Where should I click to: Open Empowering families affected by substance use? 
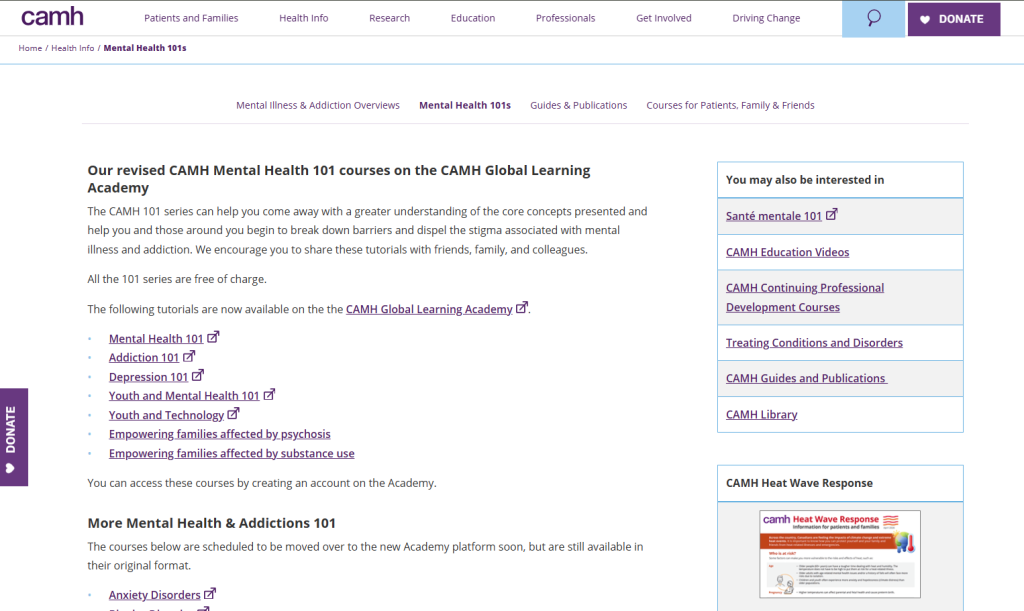[x=231, y=454]
